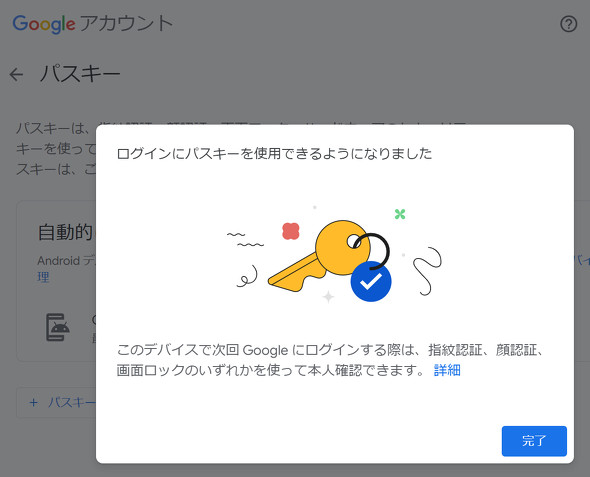Go back with the arrow beside パスキー
590x477 pixels.
(17, 74)
